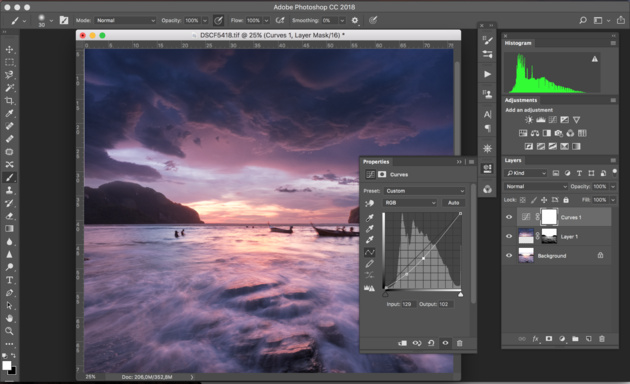The image size is (630, 384).
Task: Hide the Layer 1 layer
Action: coord(509,236)
